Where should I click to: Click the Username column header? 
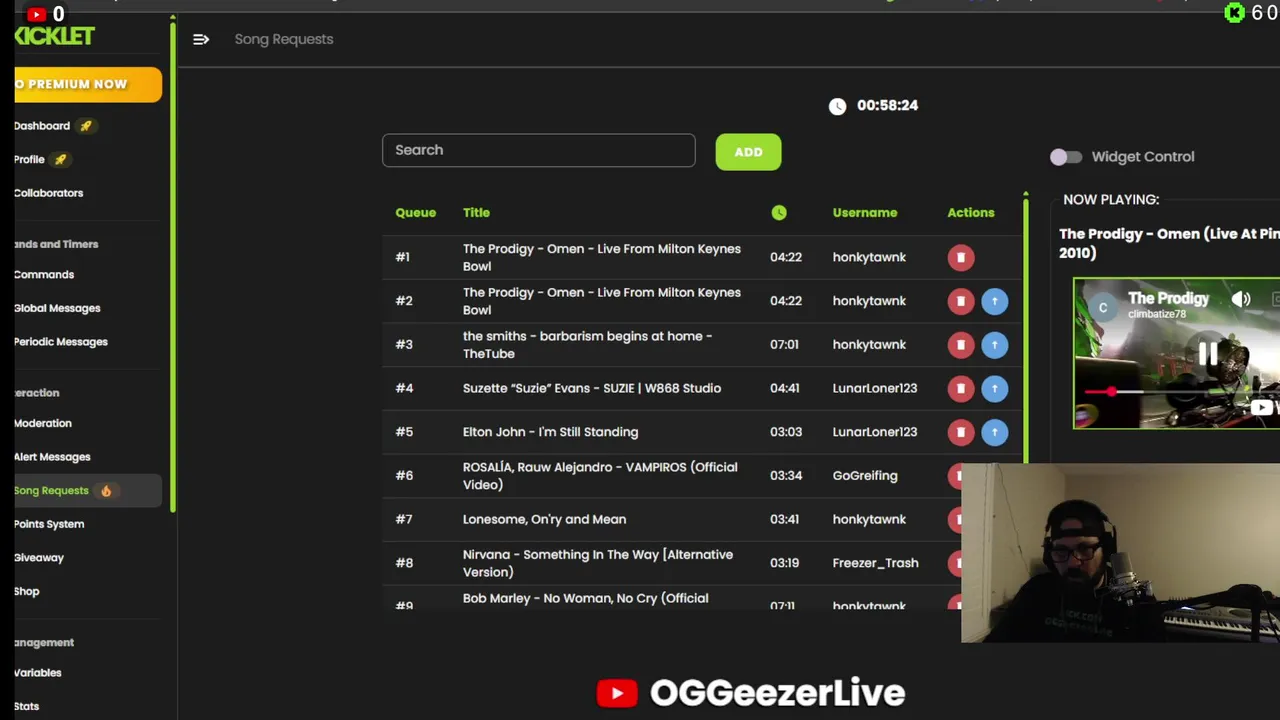(865, 213)
